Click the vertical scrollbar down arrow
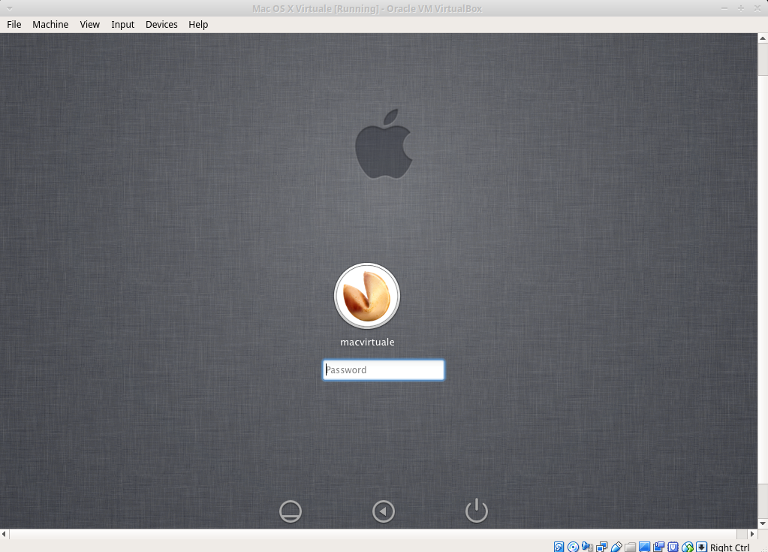Image resolution: width=768 pixels, height=552 pixels. pyautogui.click(x=763, y=524)
